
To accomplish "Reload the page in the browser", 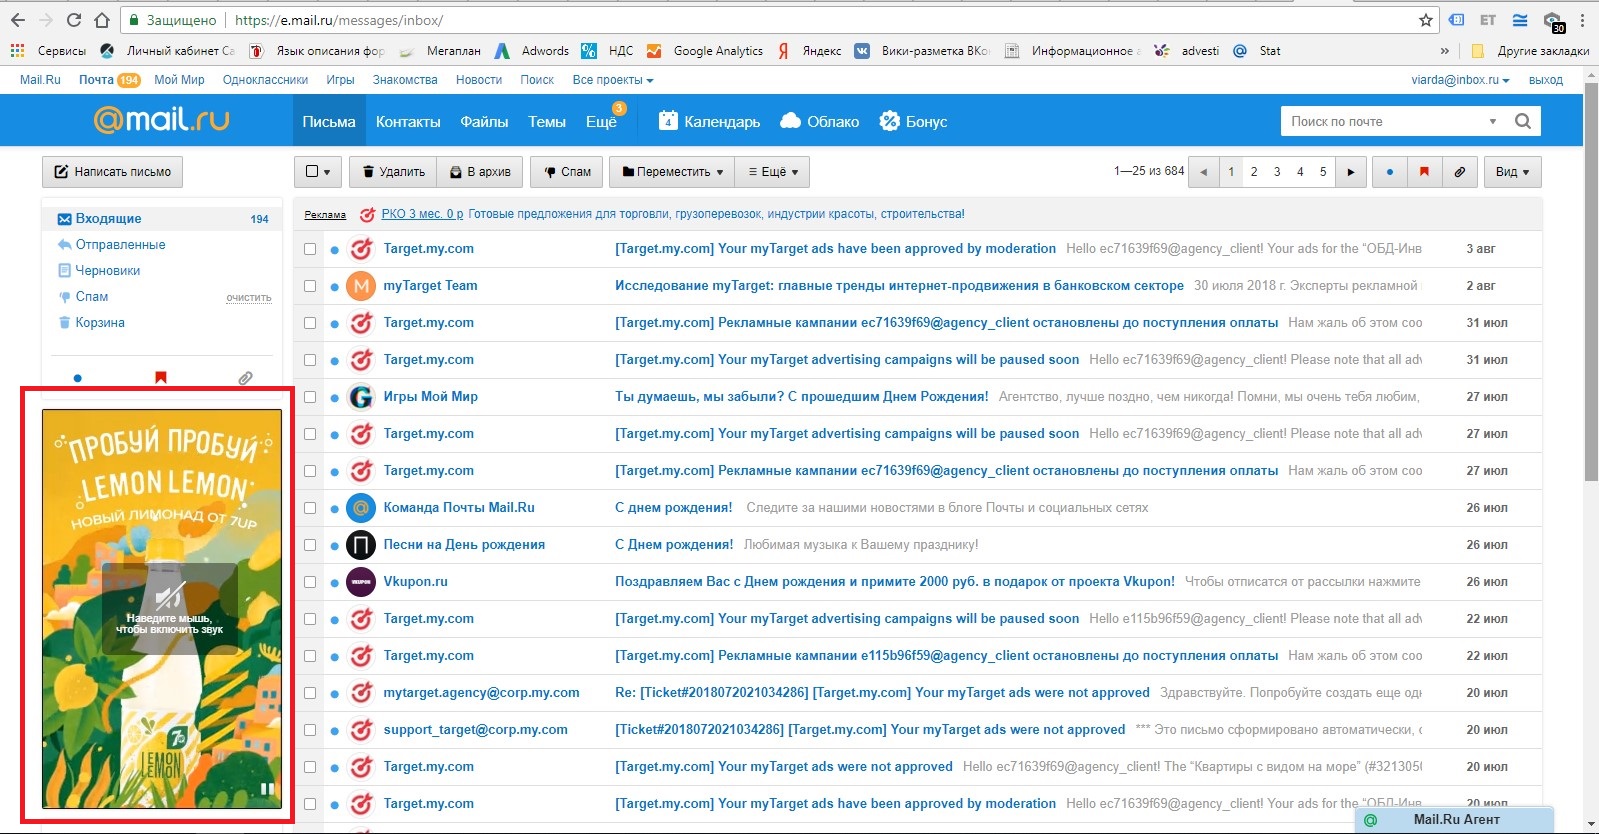I will (73, 20).
